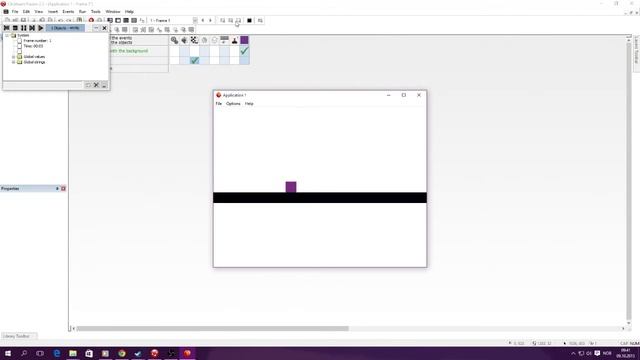Click the System object column icon

(174, 40)
